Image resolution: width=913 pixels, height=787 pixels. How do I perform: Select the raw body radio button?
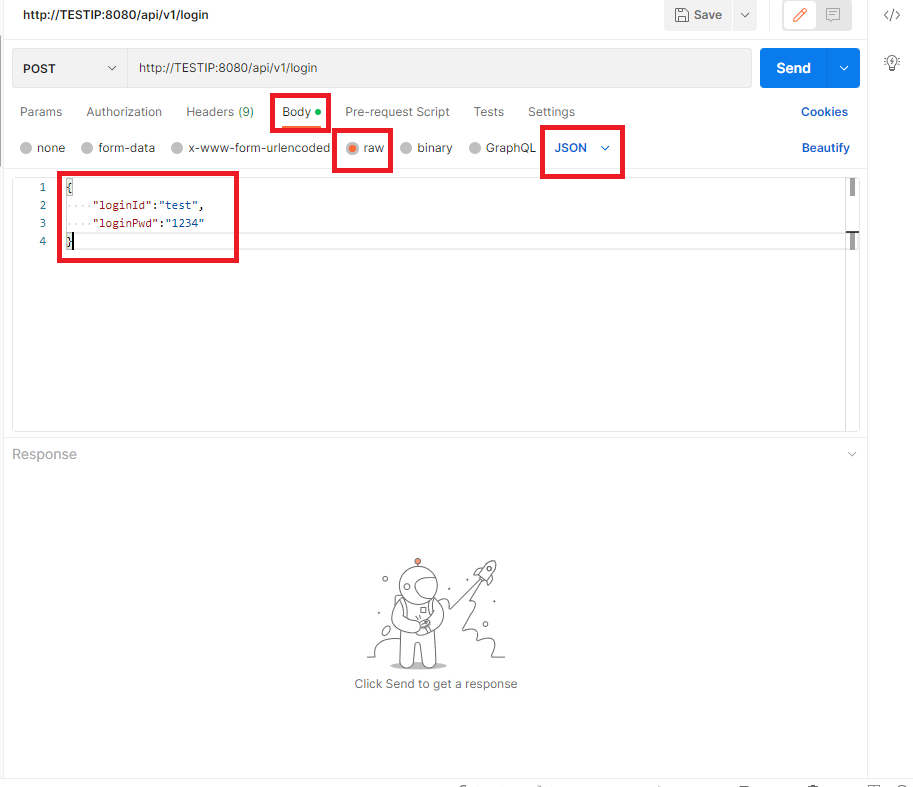[352, 148]
